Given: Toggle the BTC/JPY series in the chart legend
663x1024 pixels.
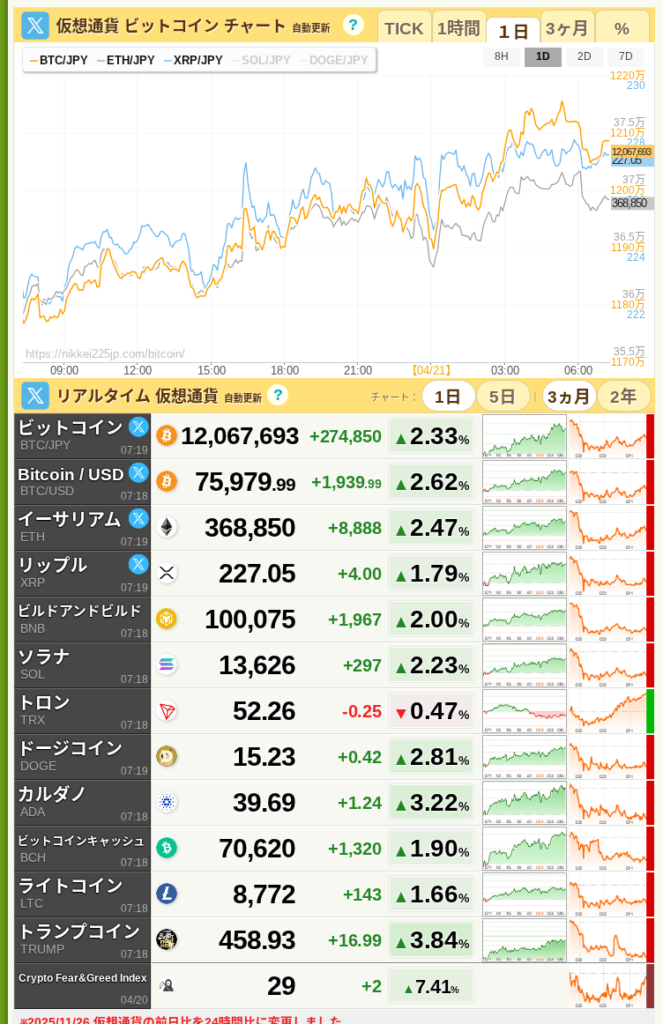Looking at the screenshot, I should 59,60.
